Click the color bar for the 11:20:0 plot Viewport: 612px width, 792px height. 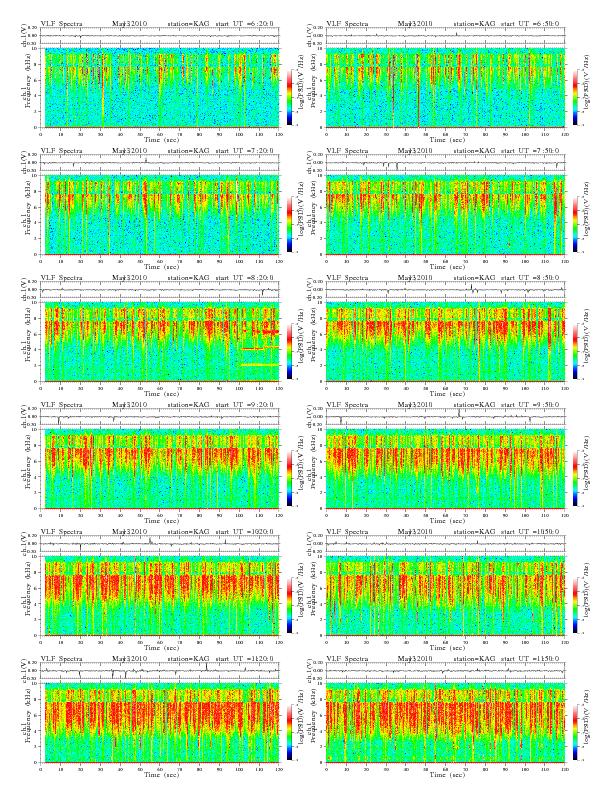tap(289, 732)
